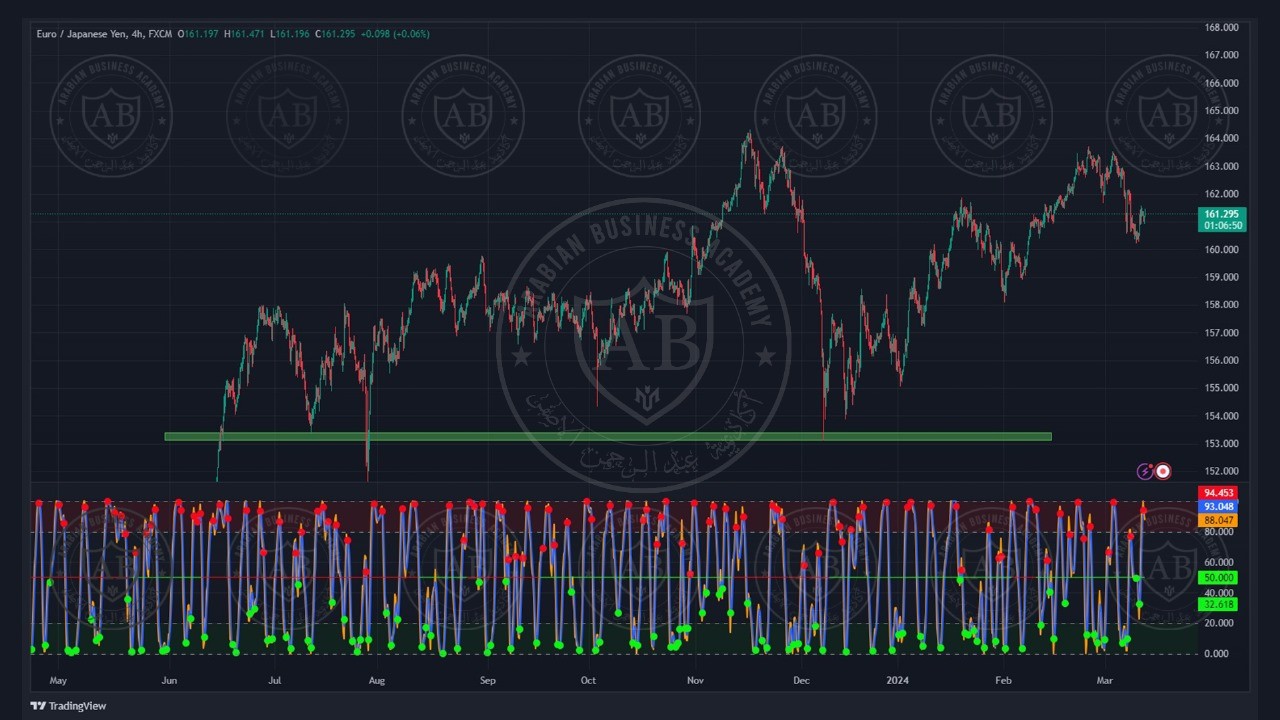The width and height of the screenshot is (1280, 720).
Task: Click the orange indicator value 88.047
Action: pyautogui.click(x=1218, y=521)
